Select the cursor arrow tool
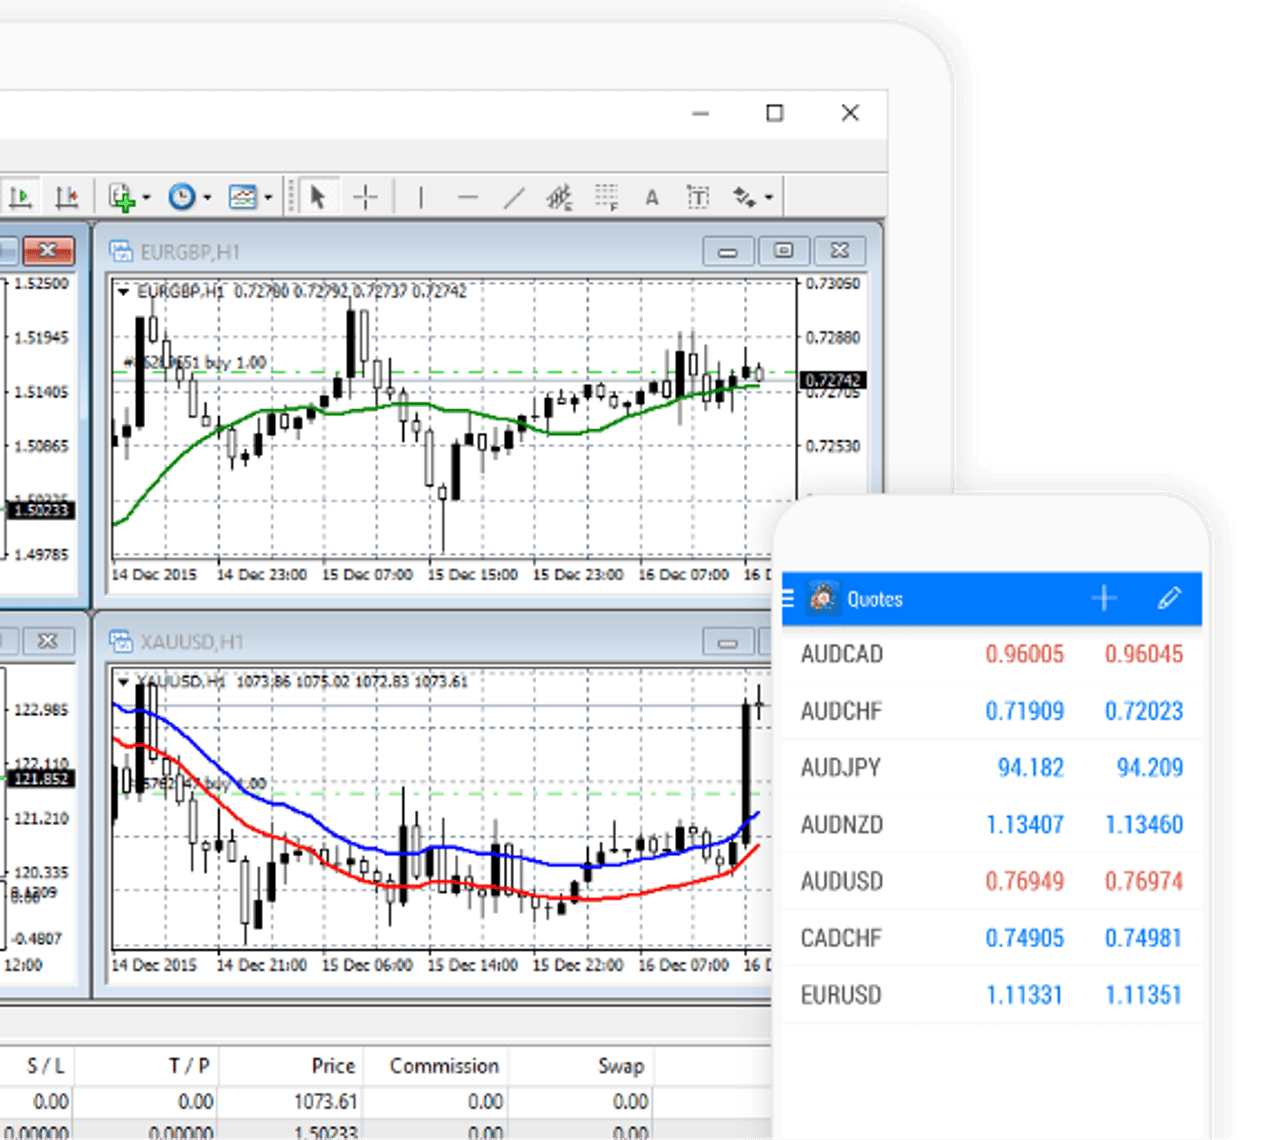This screenshot has width=1280, height=1140. pyautogui.click(x=318, y=197)
